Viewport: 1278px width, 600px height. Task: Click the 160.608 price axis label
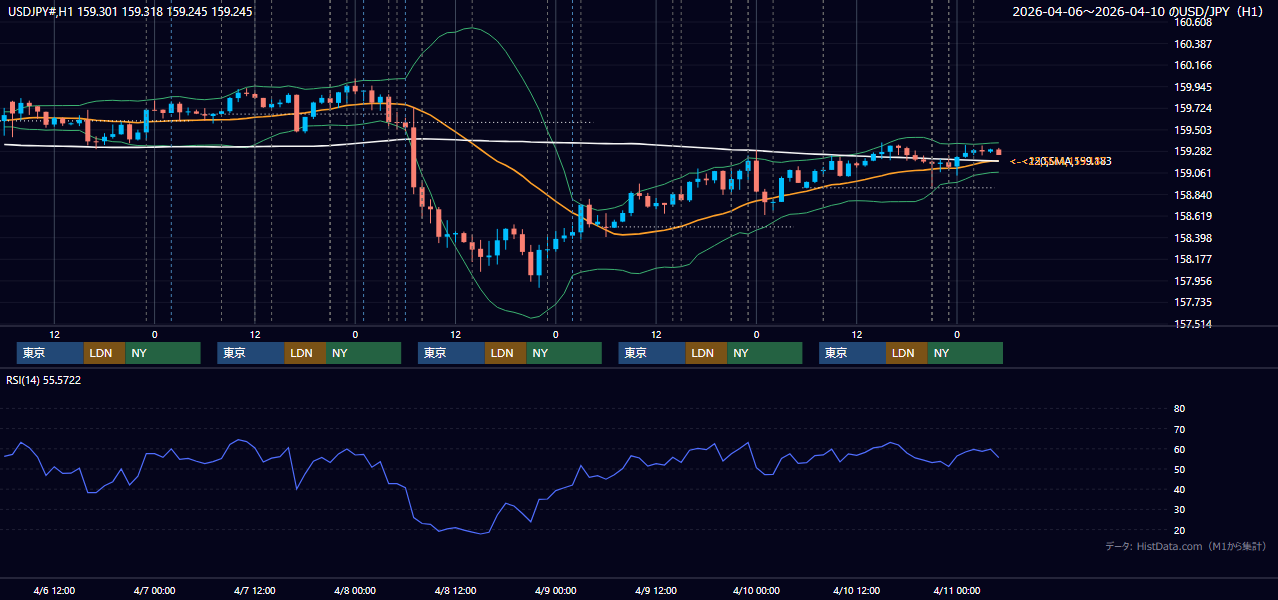tap(1193, 23)
